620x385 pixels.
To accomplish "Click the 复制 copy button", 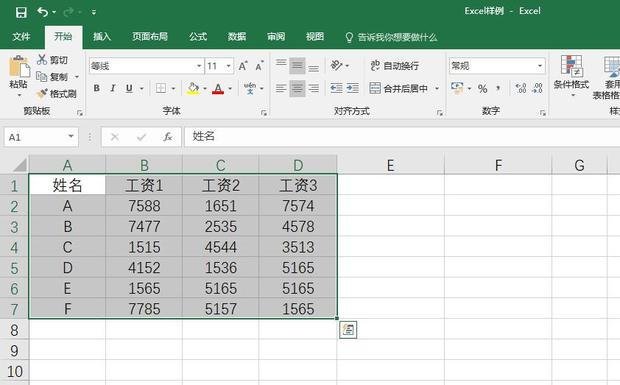I will point(52,77).
